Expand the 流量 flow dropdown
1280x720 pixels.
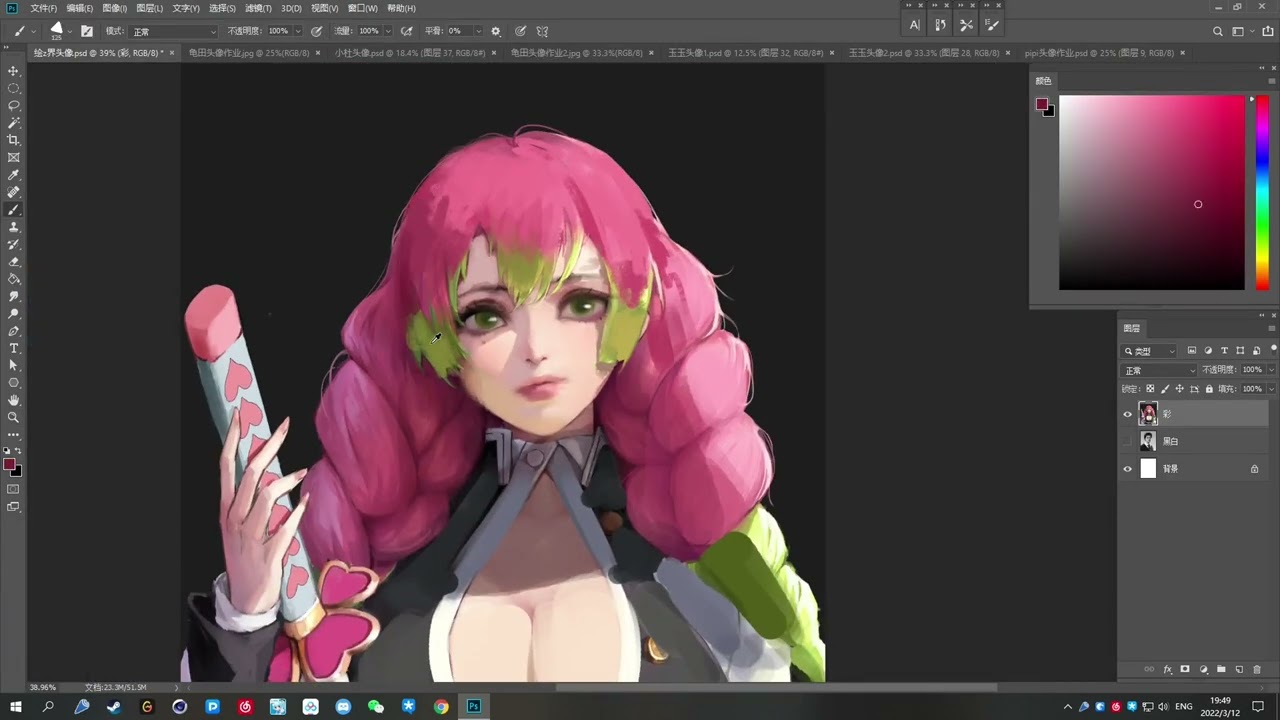click(388, 31)
